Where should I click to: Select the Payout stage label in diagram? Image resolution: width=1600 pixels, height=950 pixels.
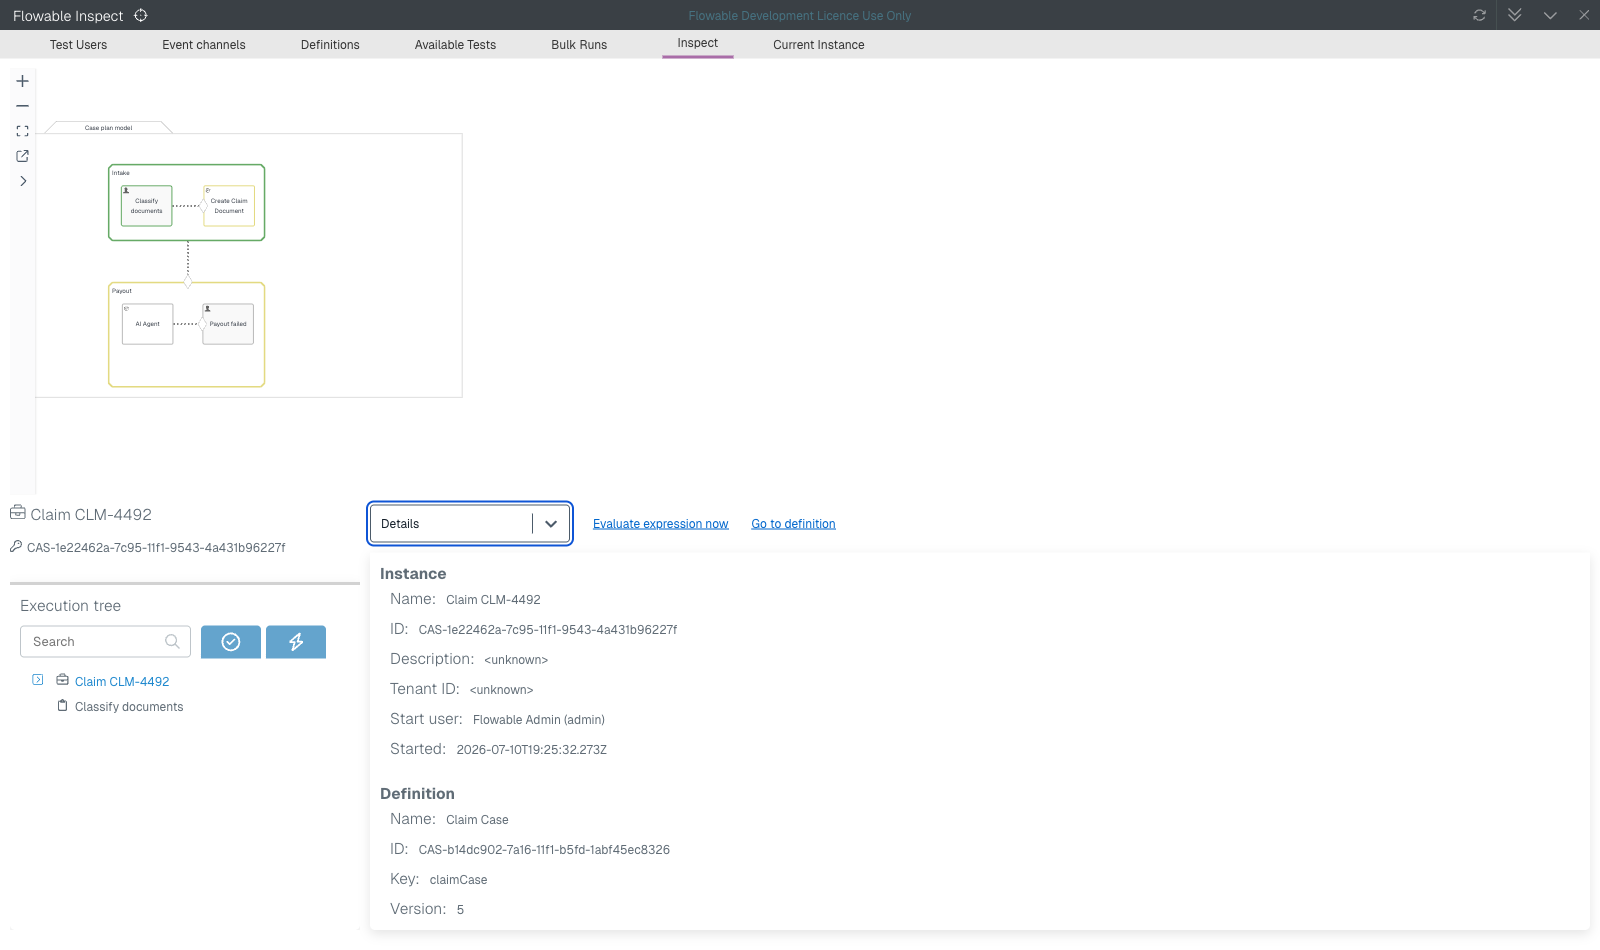coord(122,291)
